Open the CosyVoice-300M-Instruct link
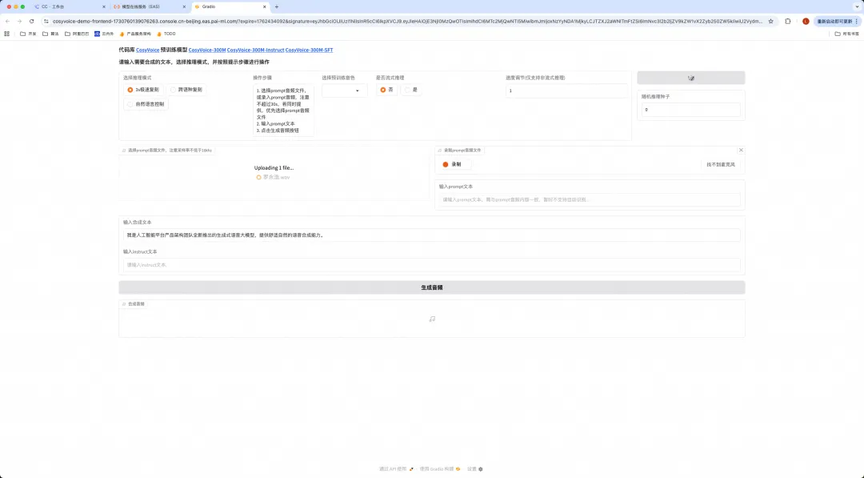Viewport: 864px width, 478px height. pyautogui.click(x=256, y=50)
